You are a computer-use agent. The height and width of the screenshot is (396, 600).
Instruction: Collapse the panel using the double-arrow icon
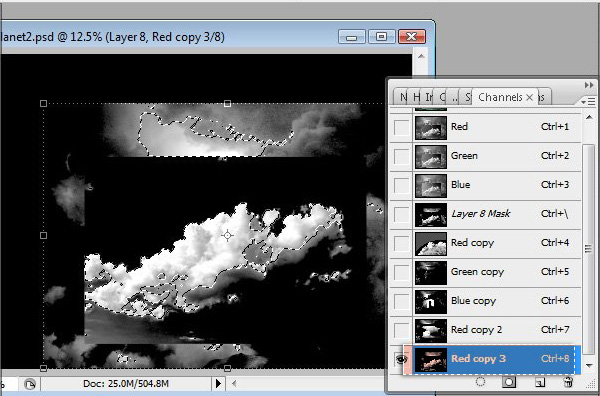589,85
